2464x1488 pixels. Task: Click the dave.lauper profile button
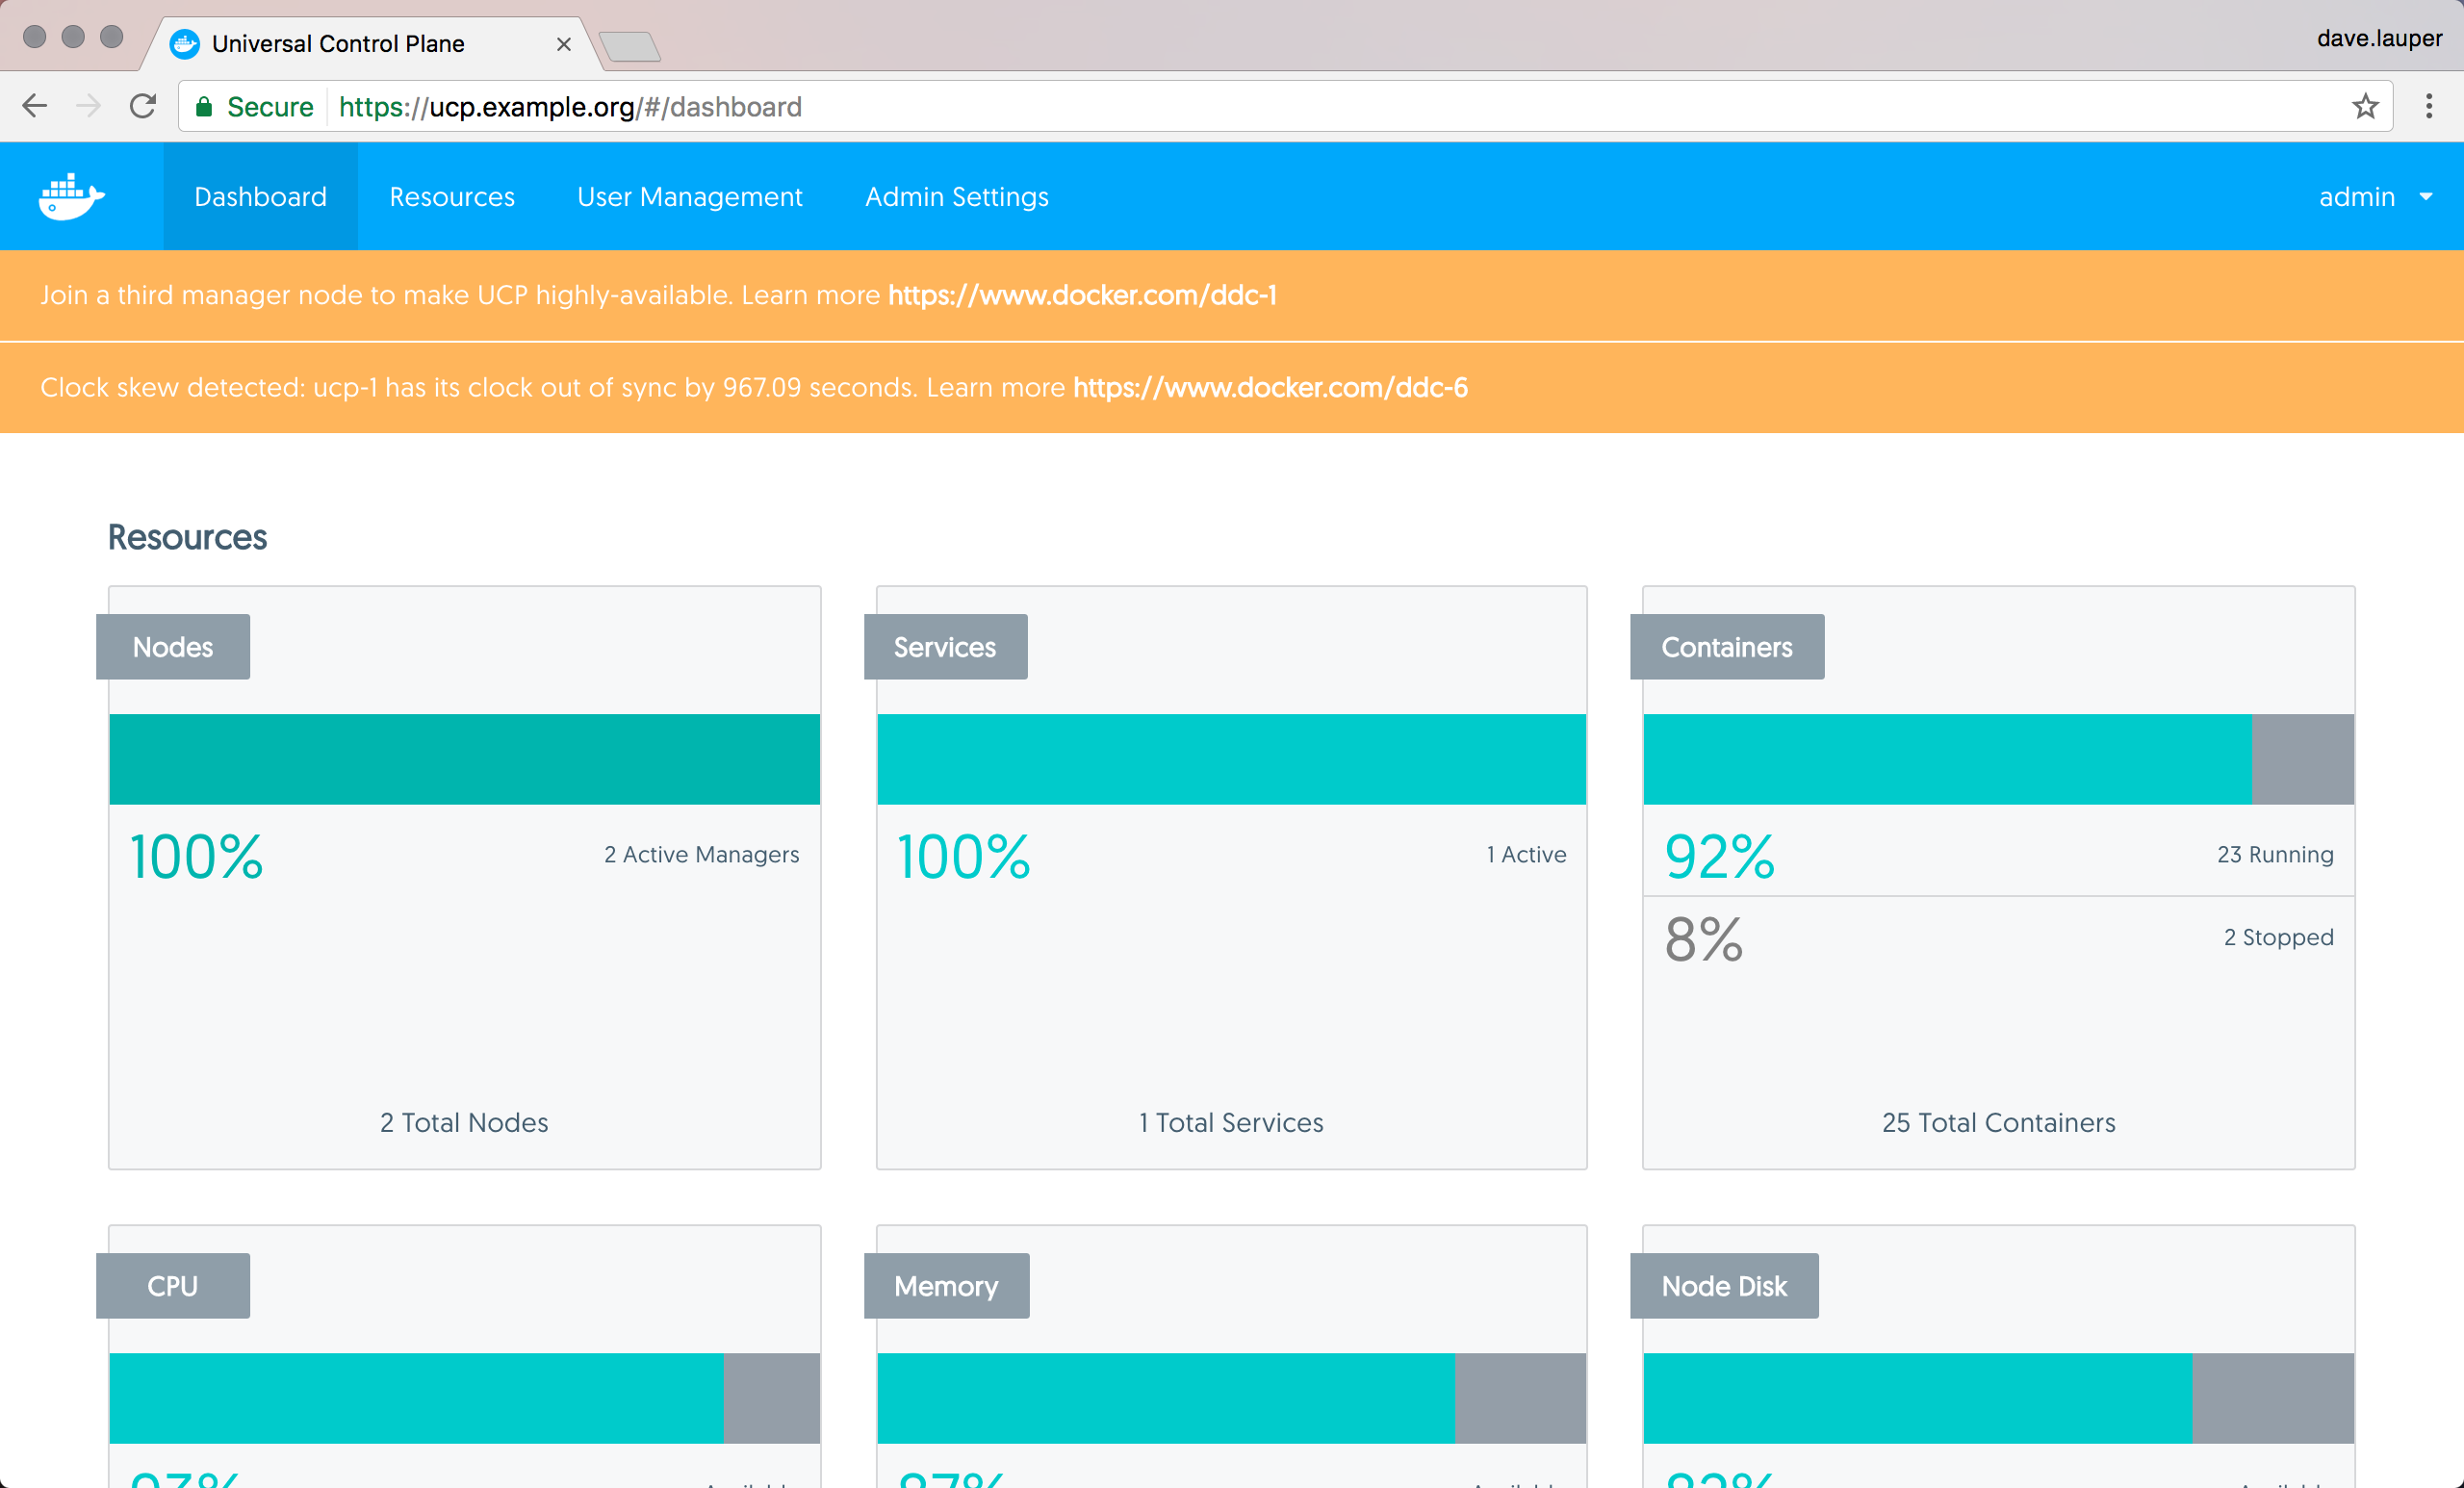[x=2379, y=38]
